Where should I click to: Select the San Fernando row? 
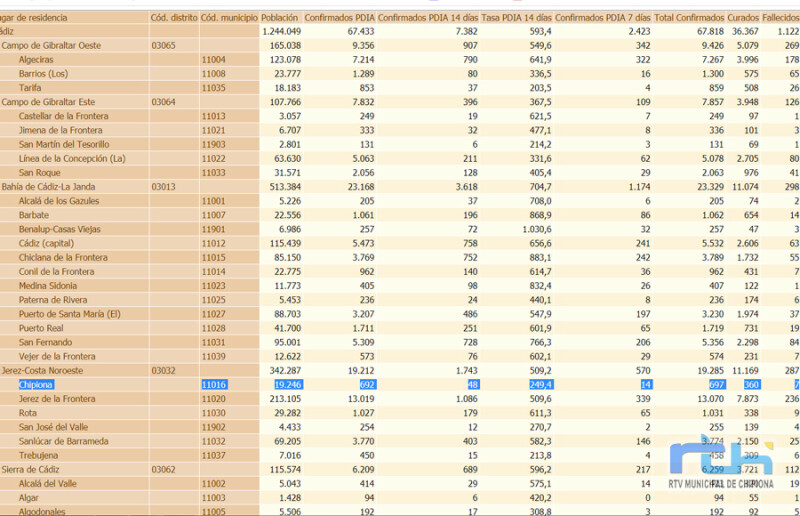400,342
